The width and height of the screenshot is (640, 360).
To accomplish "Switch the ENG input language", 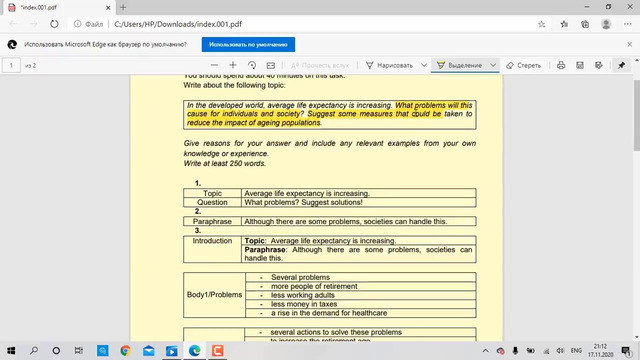I will point(576,351).
